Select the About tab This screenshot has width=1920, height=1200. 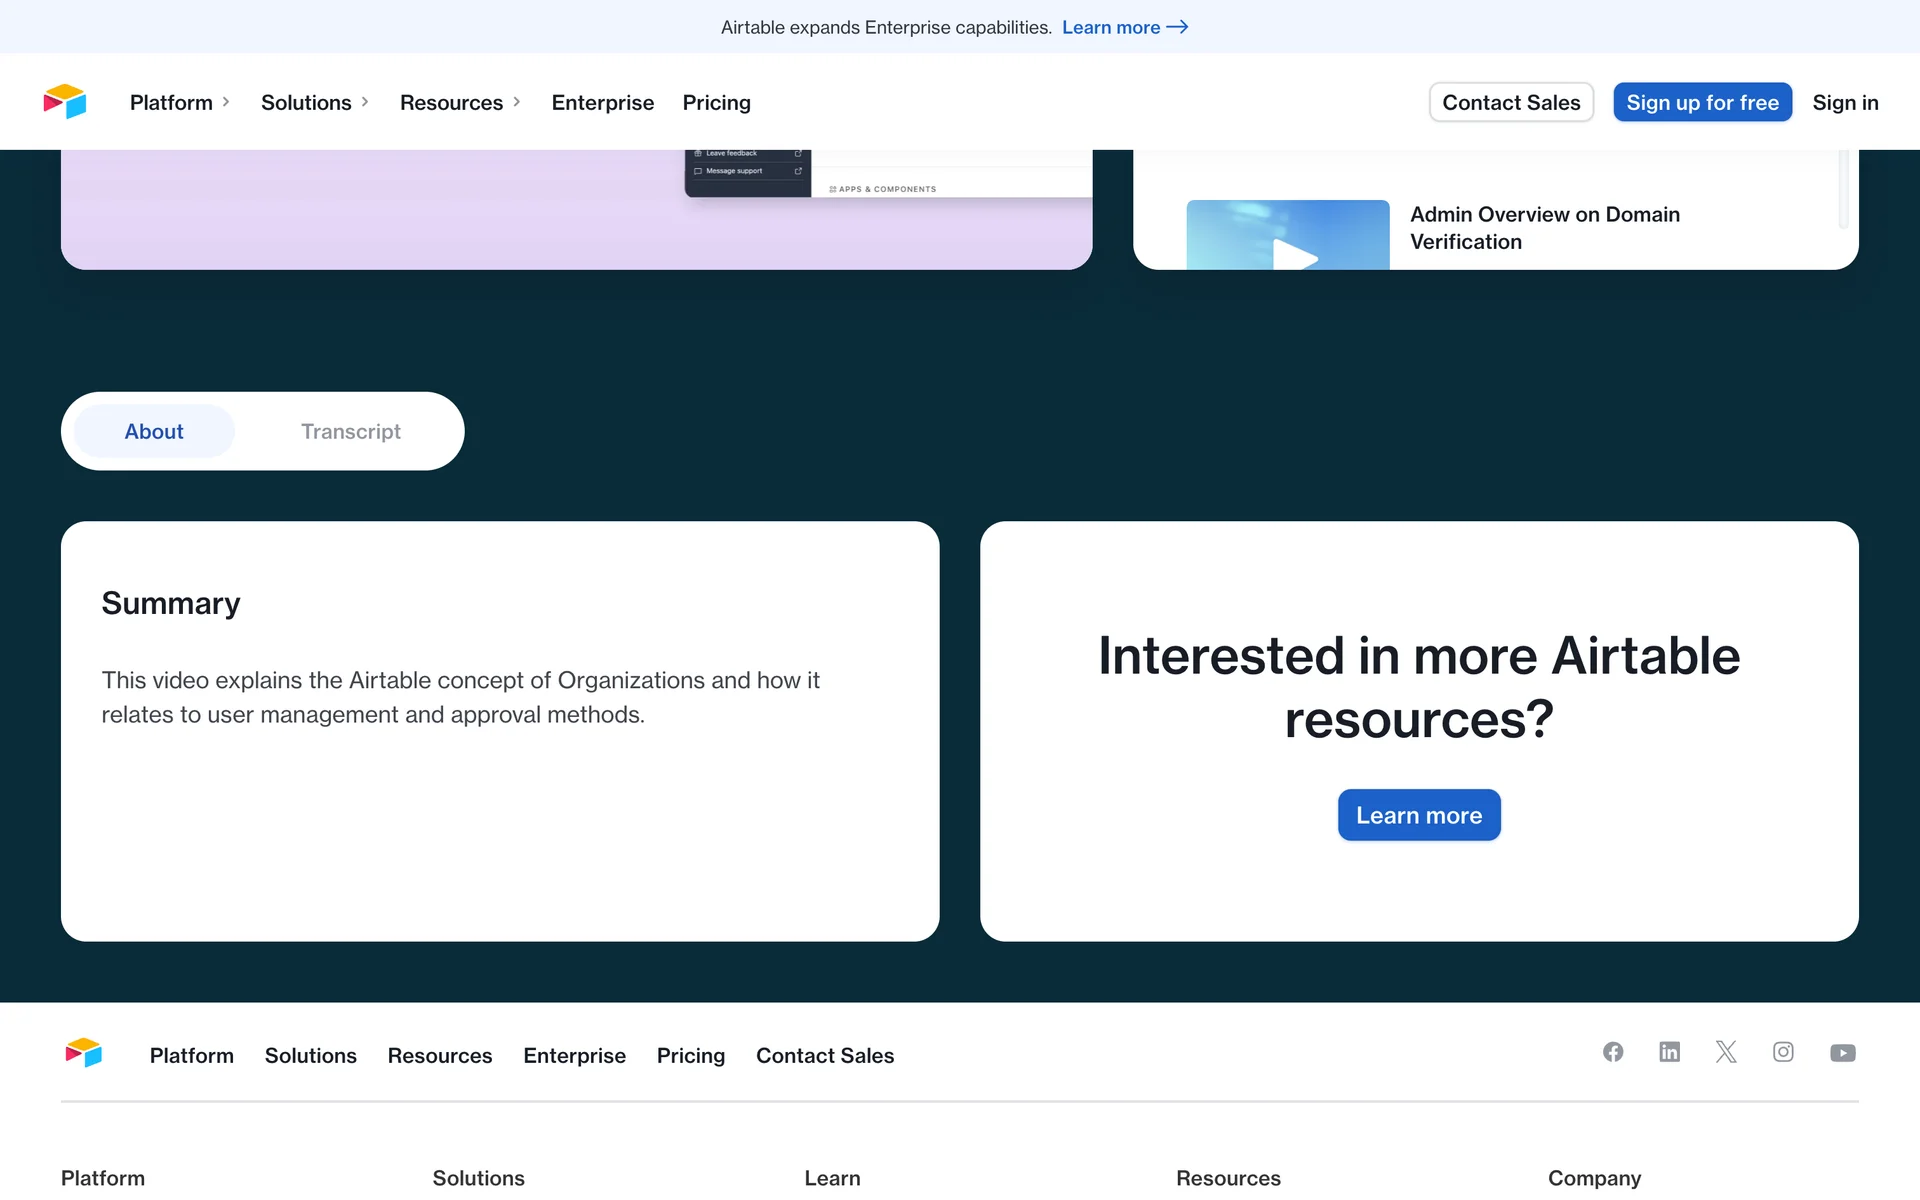(x=154, y=432)
